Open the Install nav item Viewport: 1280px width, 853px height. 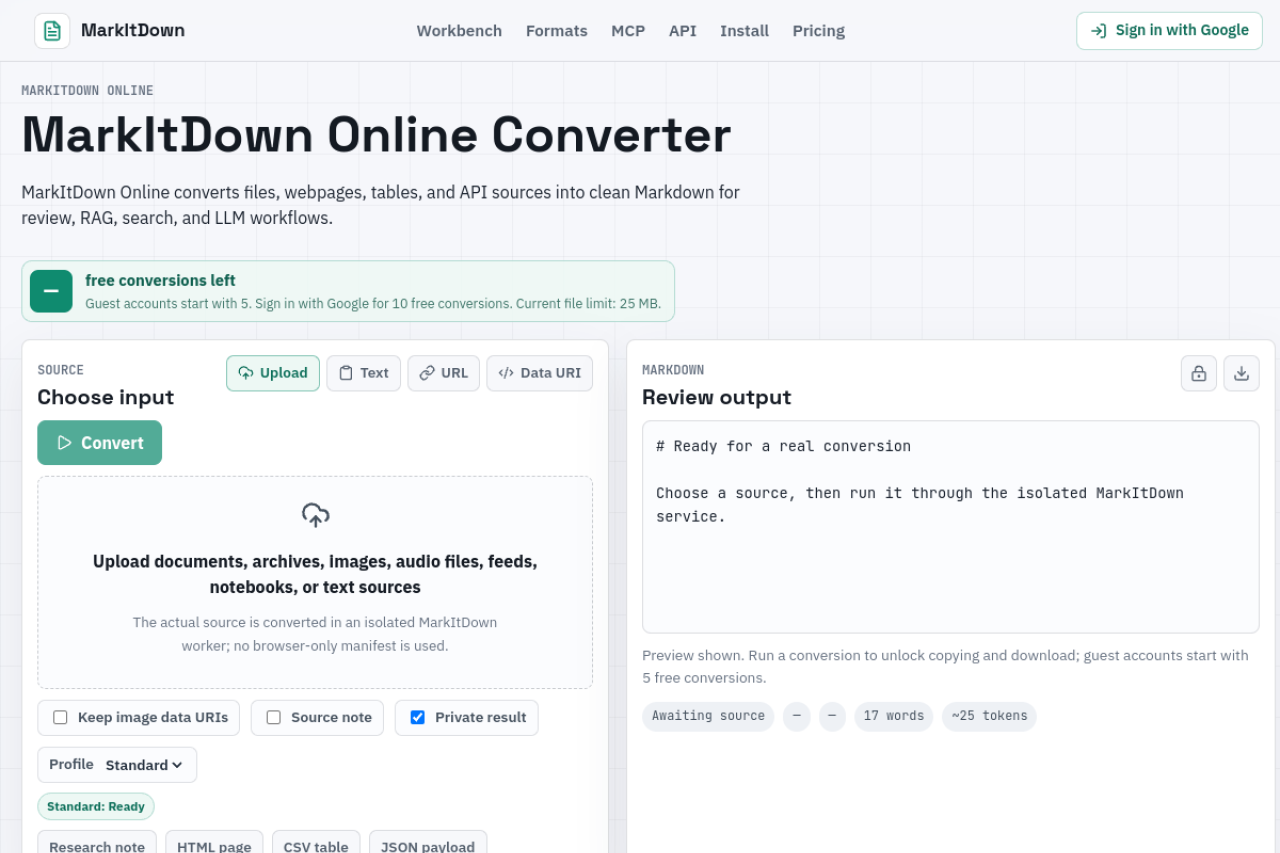[745, 31]
